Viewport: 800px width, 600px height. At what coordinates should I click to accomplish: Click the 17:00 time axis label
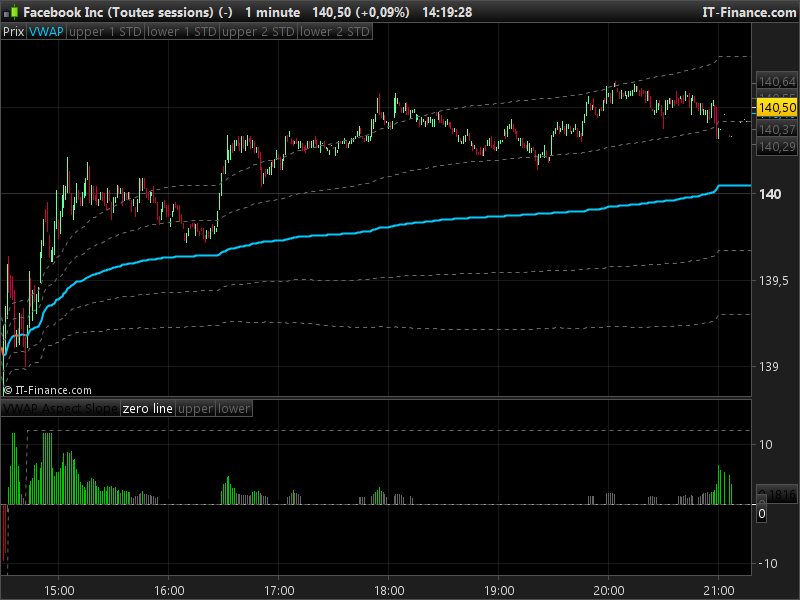click(x=279, y=591)
